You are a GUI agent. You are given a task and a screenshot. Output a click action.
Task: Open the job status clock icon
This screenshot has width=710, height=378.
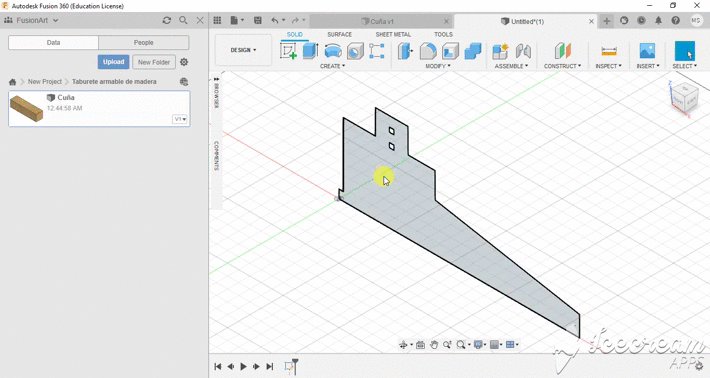(x=641, y=20)
